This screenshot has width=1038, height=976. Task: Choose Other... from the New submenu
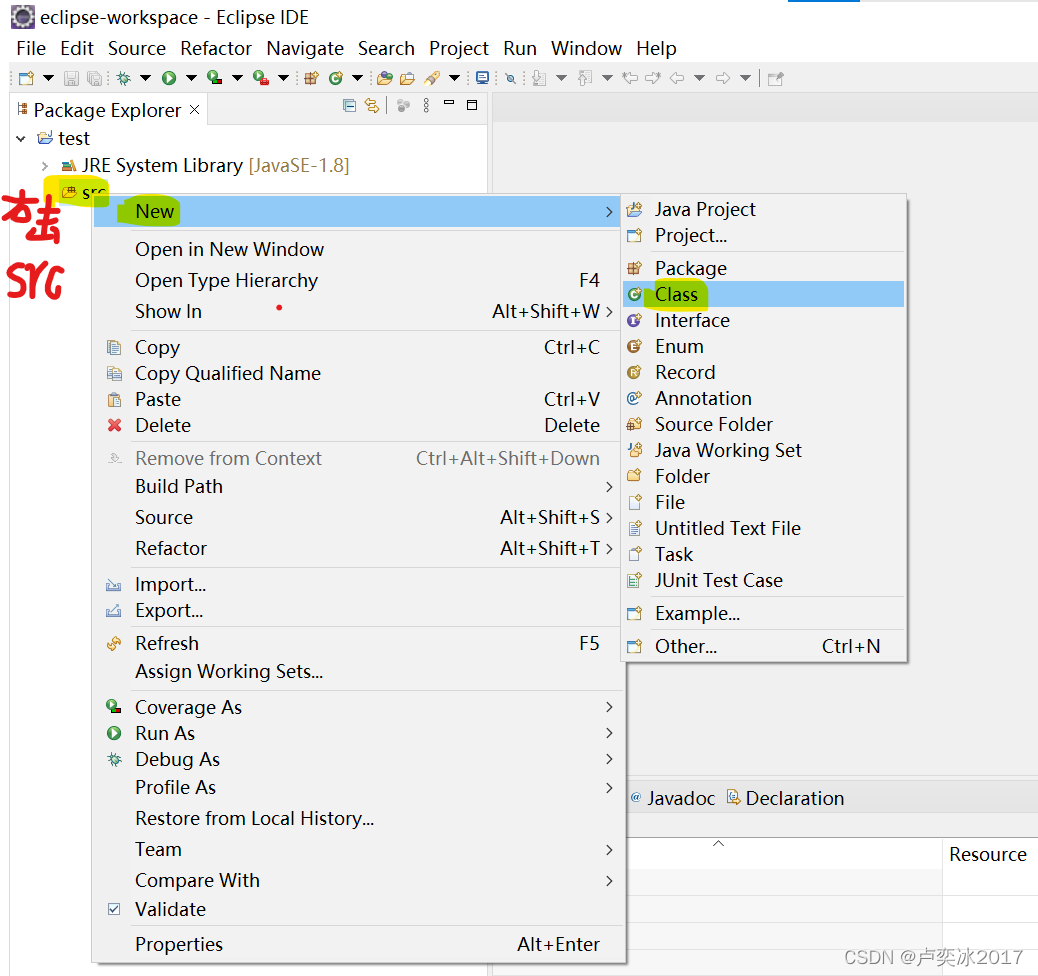(764, 646)
